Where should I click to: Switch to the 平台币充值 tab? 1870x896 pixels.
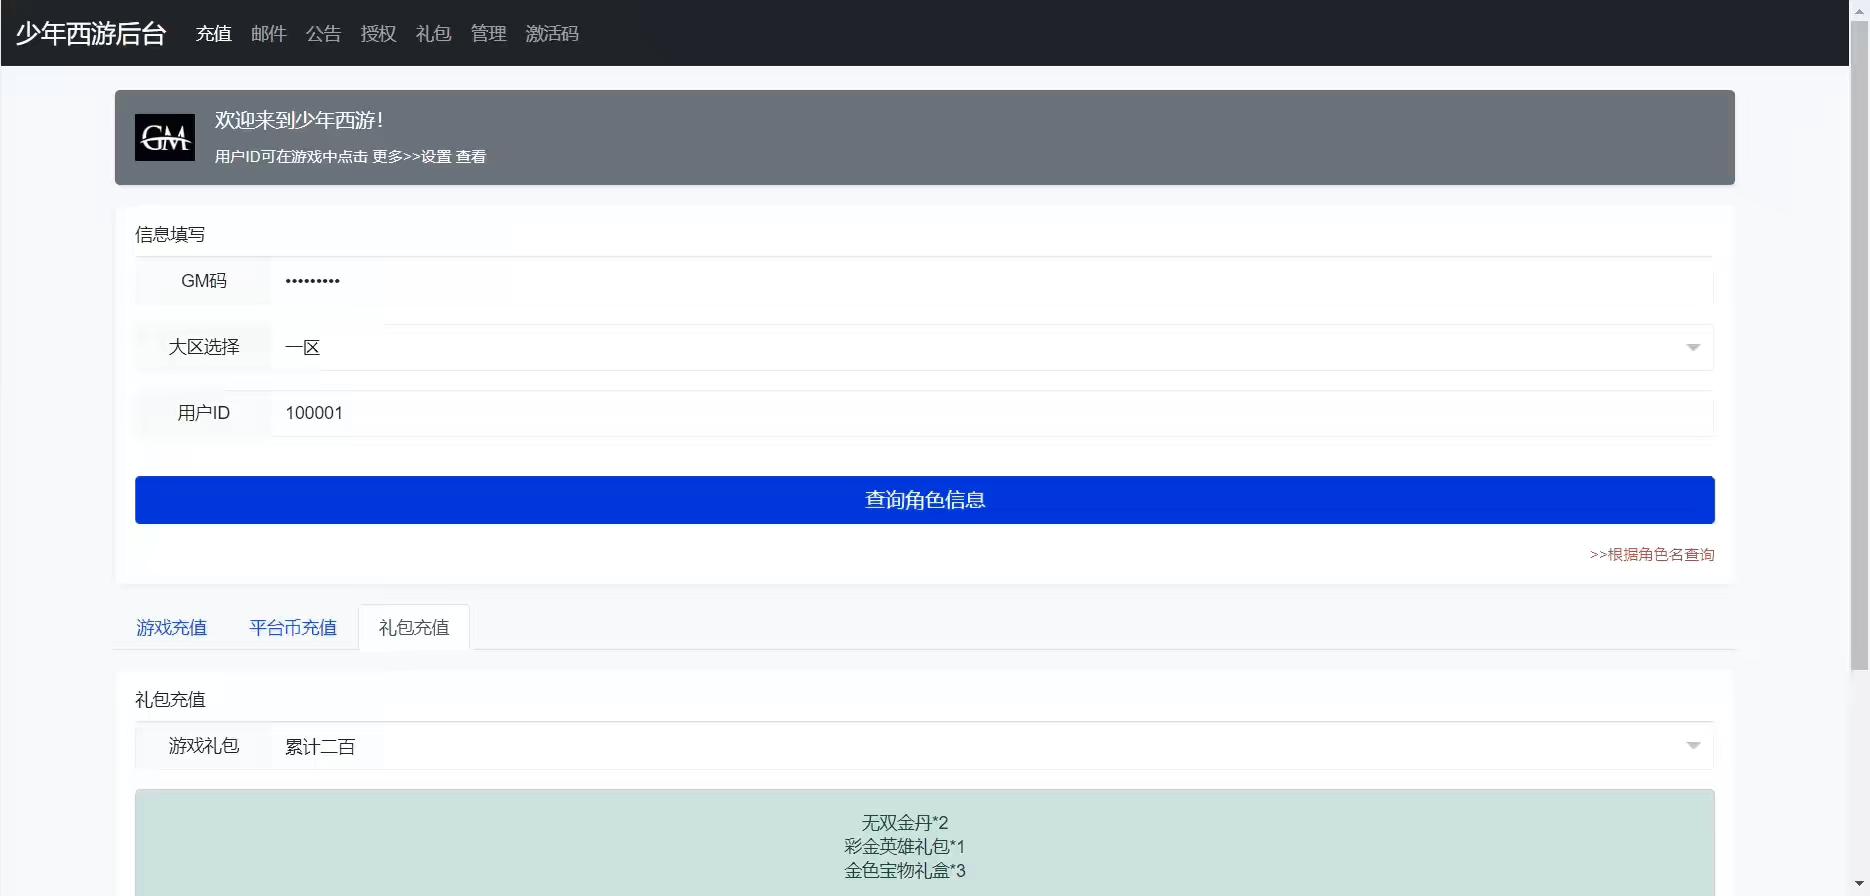click(293, 628)
